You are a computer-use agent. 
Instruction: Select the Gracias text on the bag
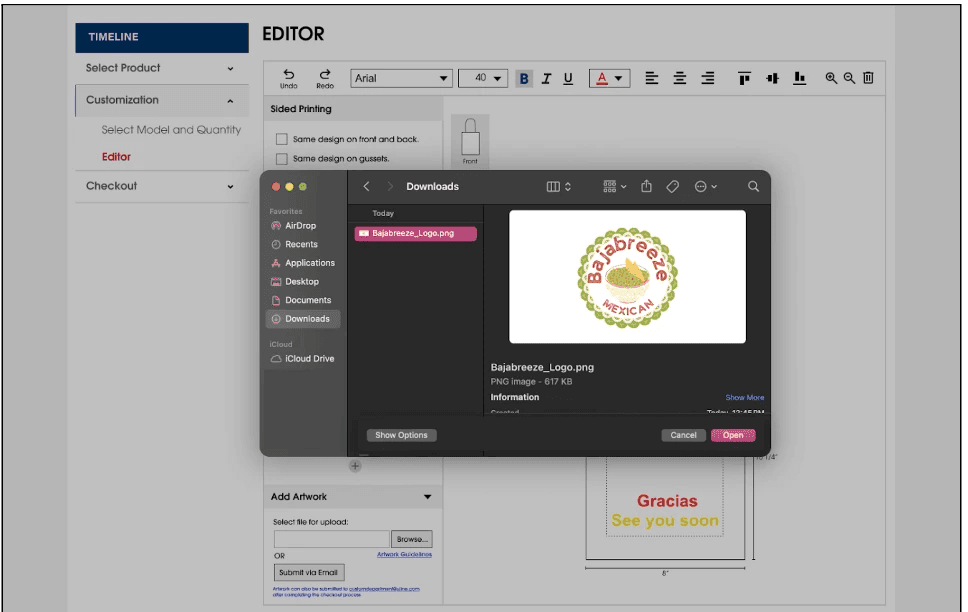point(667,501)
